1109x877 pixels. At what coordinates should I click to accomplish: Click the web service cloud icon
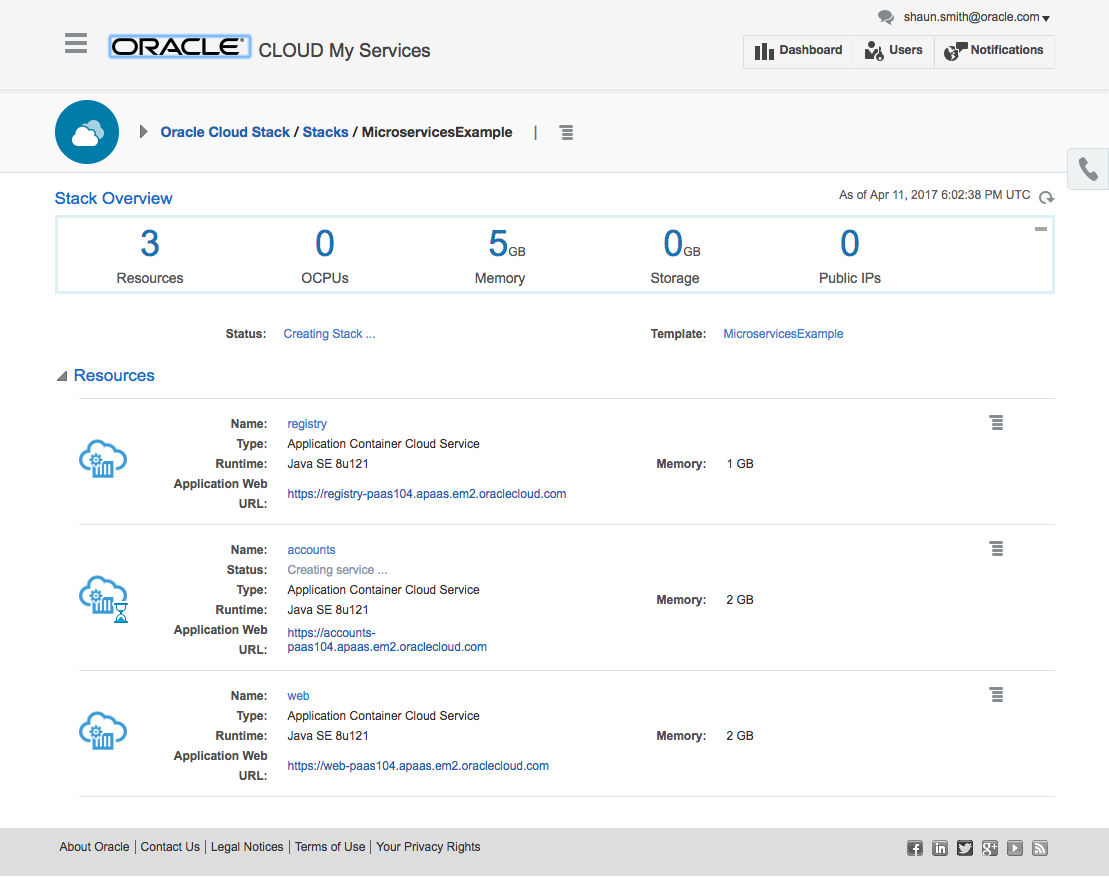coord(103,731)
